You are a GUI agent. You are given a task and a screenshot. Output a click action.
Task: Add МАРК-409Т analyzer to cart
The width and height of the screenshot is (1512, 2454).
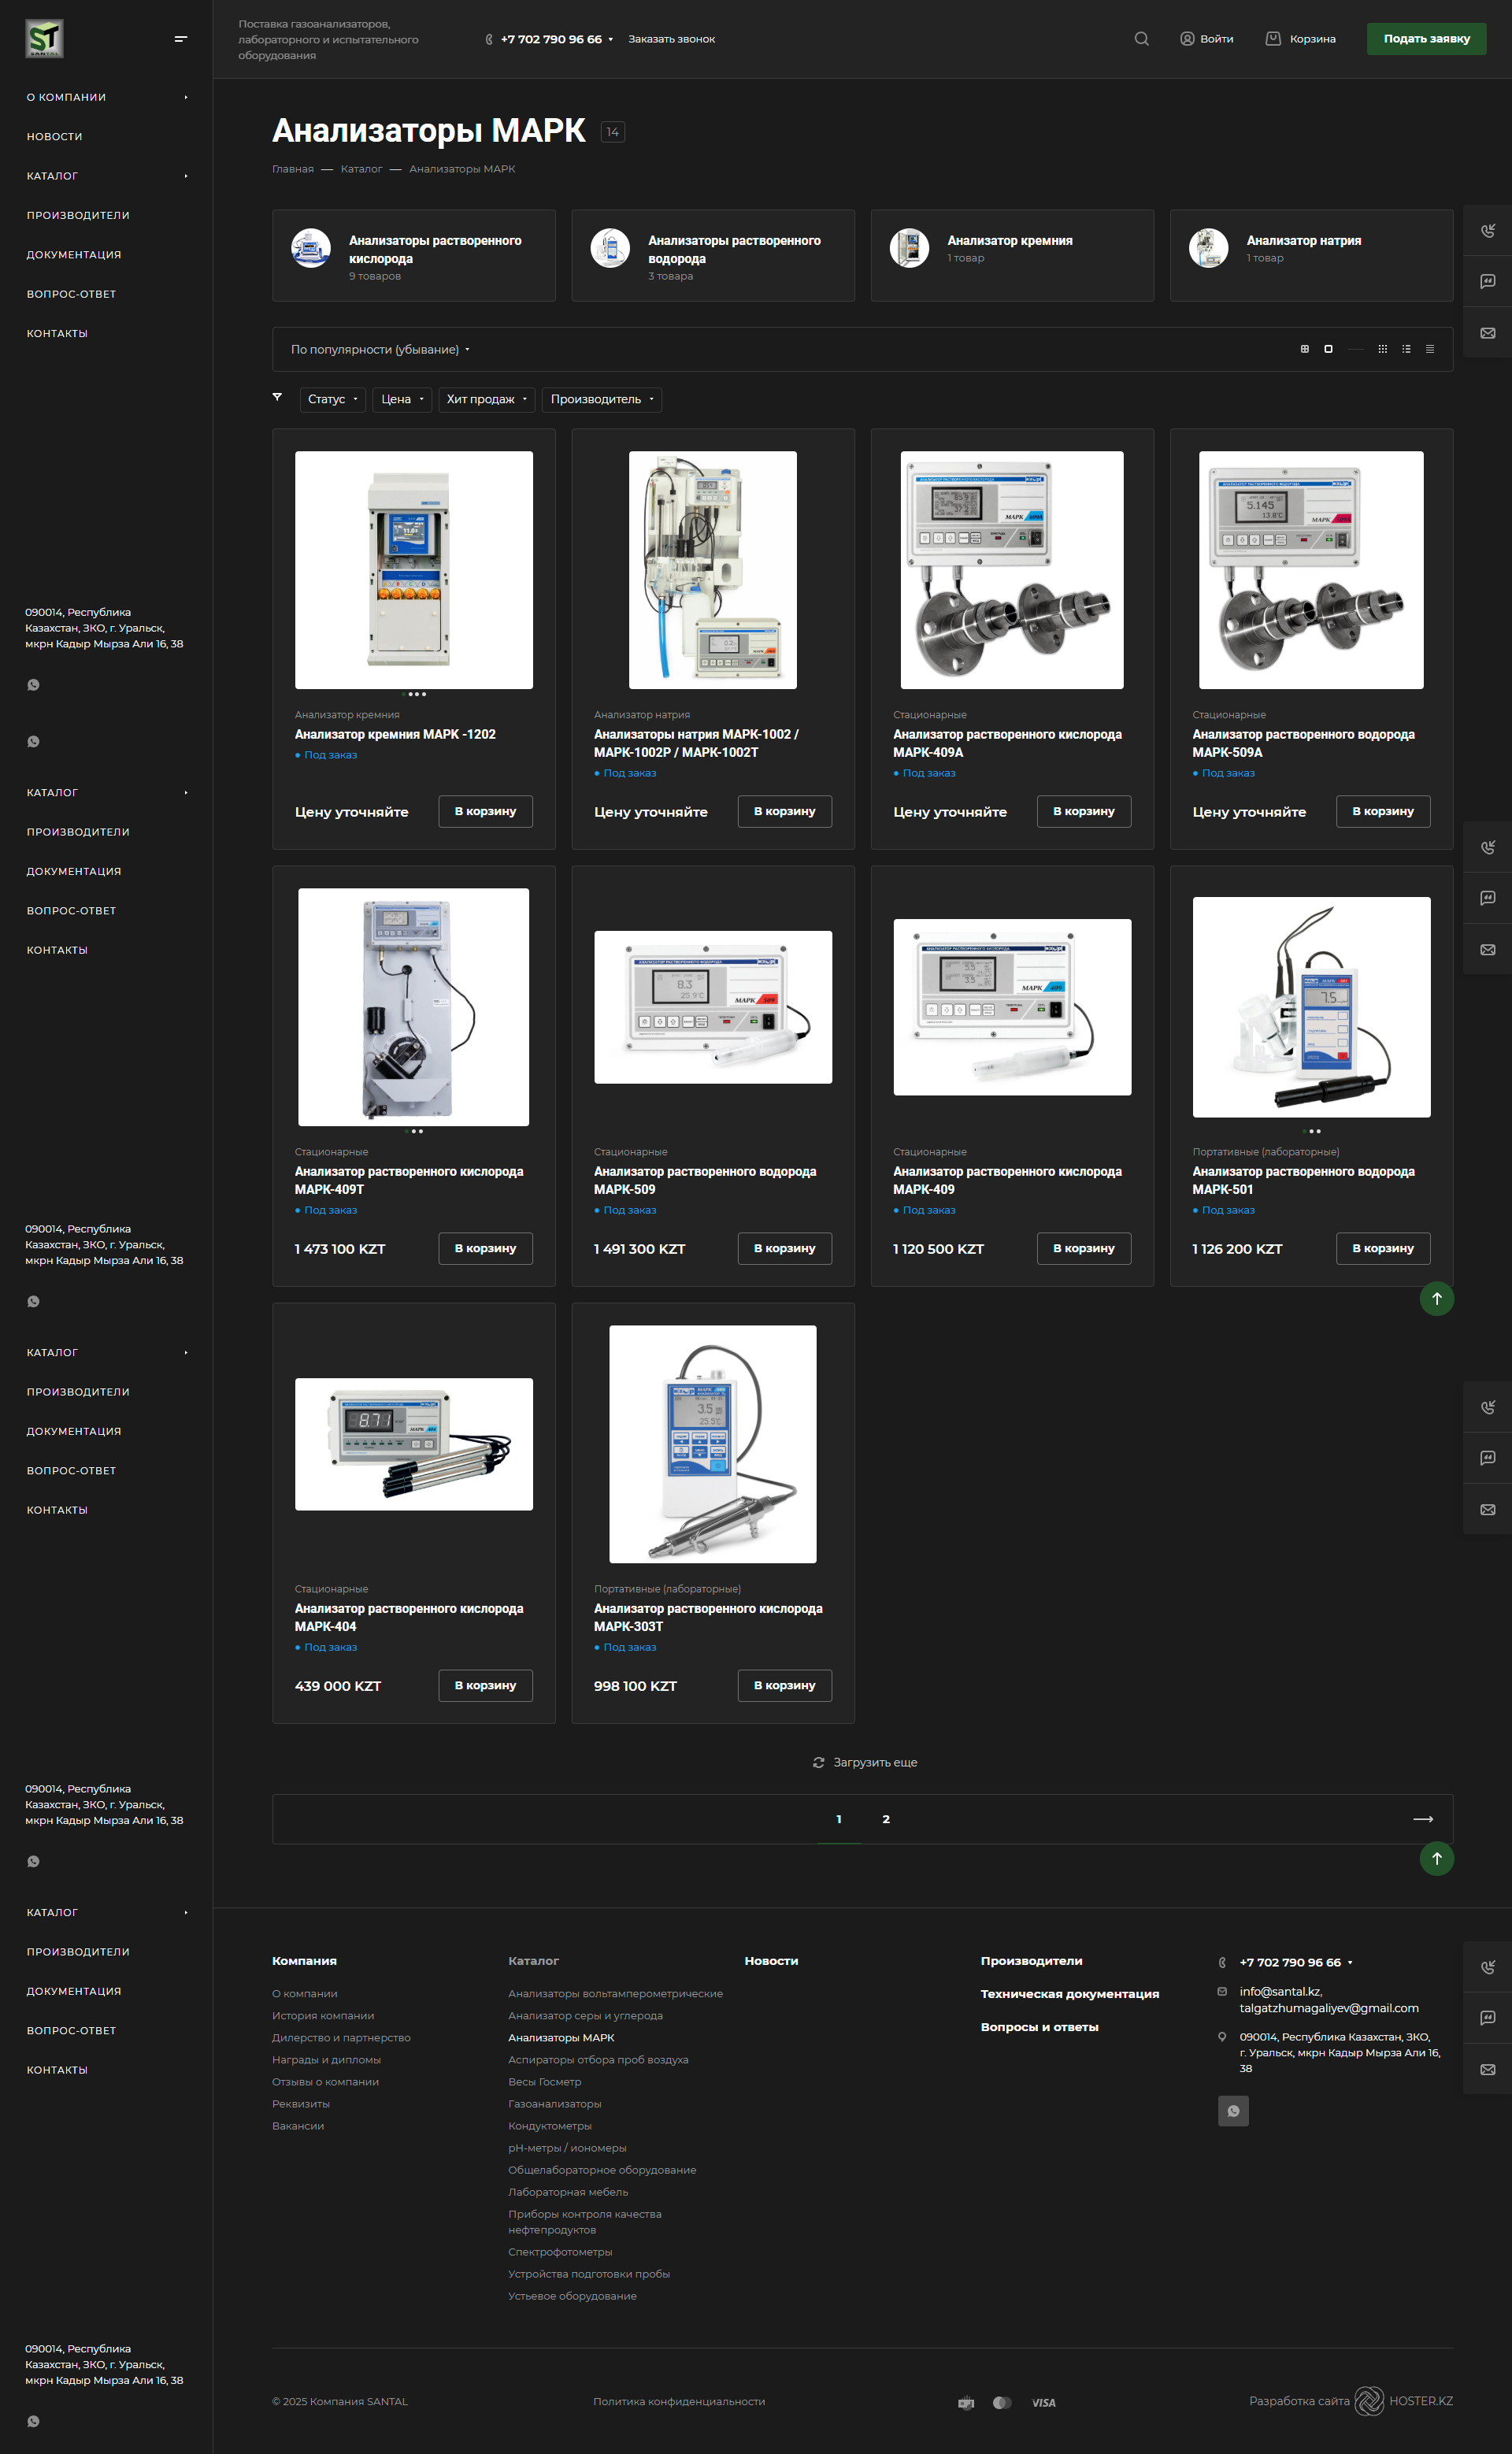pos(485,1248)
